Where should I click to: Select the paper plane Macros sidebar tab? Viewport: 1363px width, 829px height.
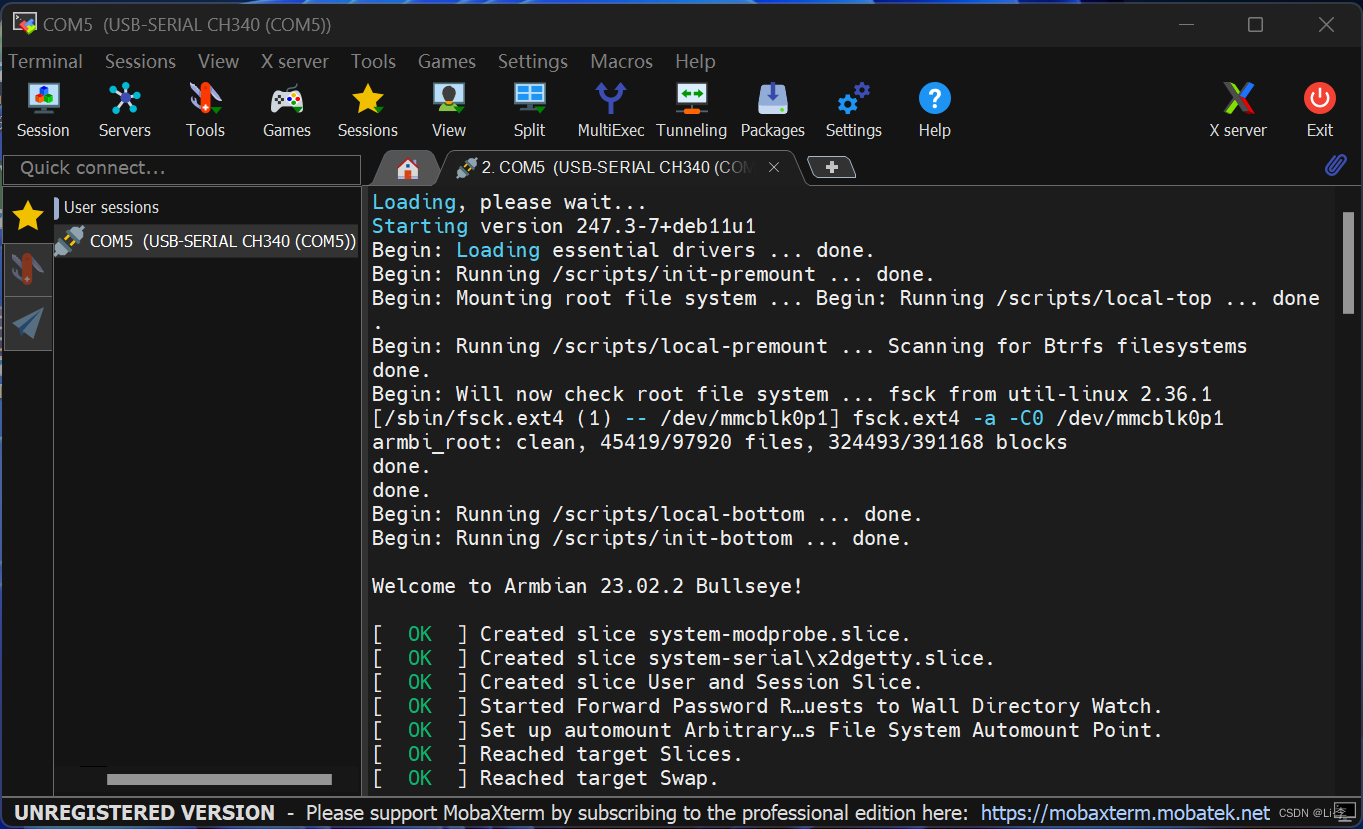pos(28,323)
